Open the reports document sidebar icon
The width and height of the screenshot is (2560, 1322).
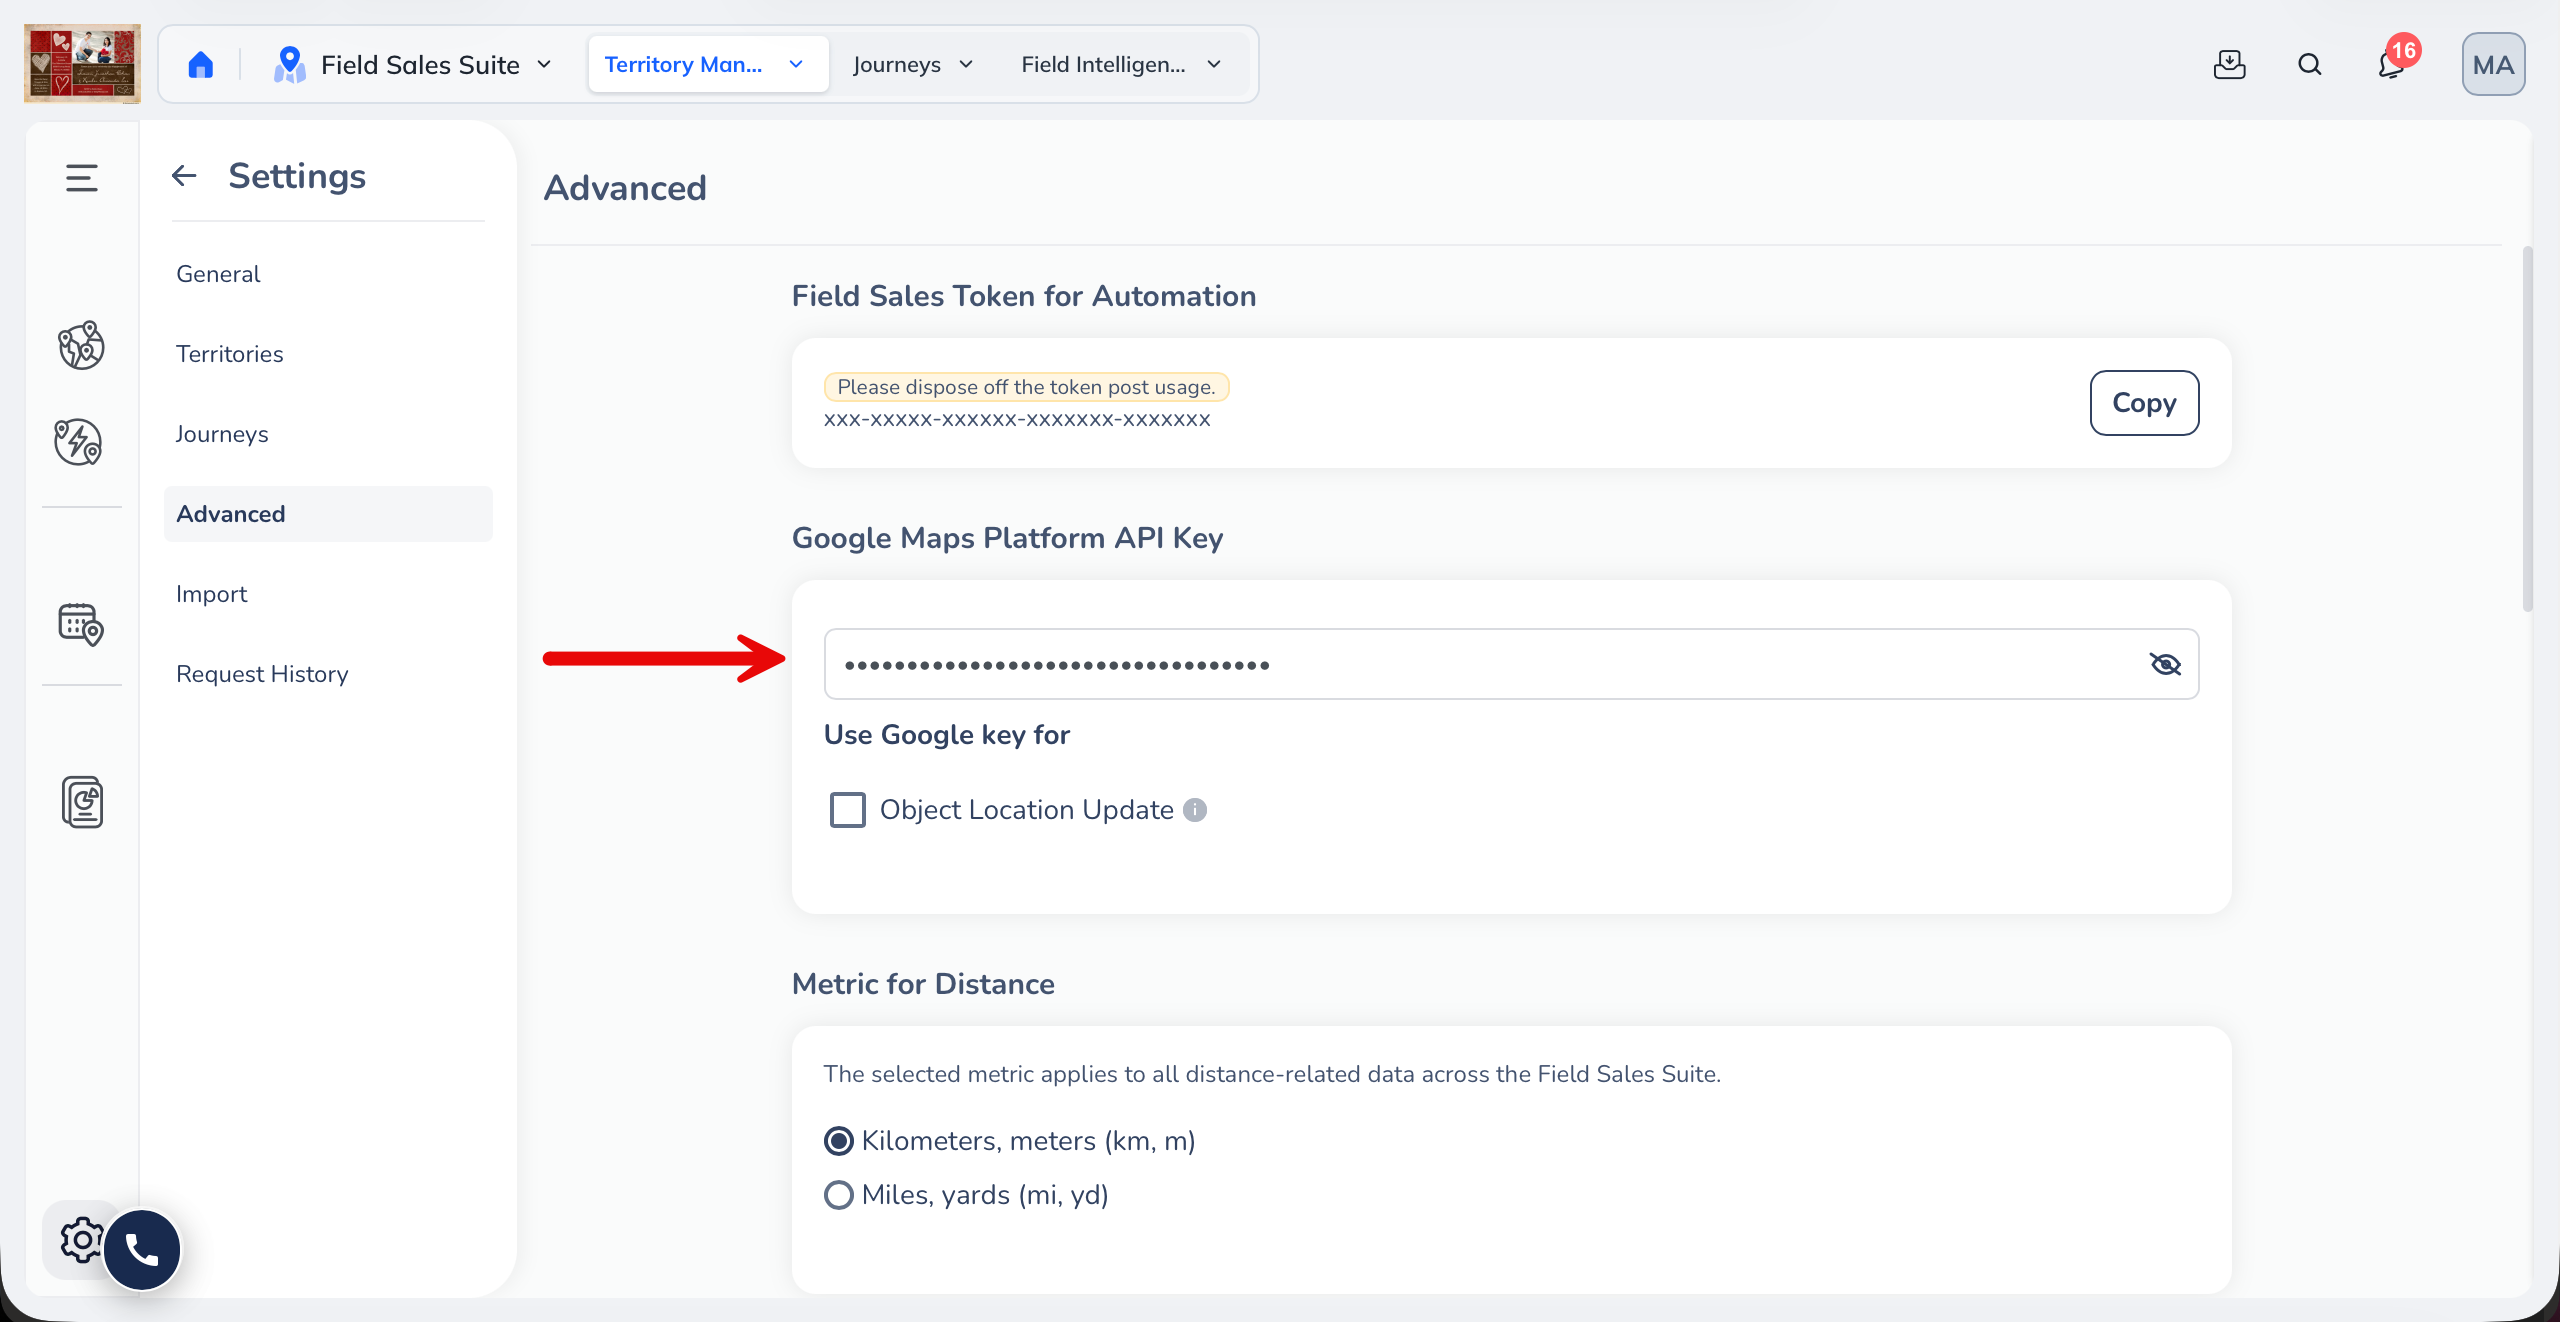[82, 802]
